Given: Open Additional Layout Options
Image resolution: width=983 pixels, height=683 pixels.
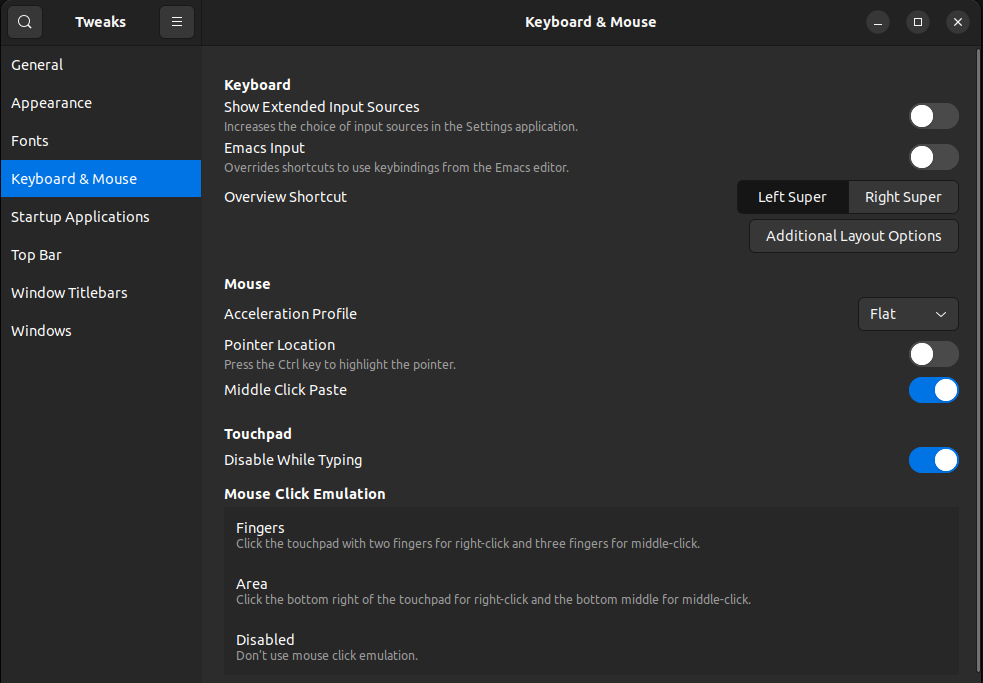Looking at the screenshot, I should (x=853, y=236).
